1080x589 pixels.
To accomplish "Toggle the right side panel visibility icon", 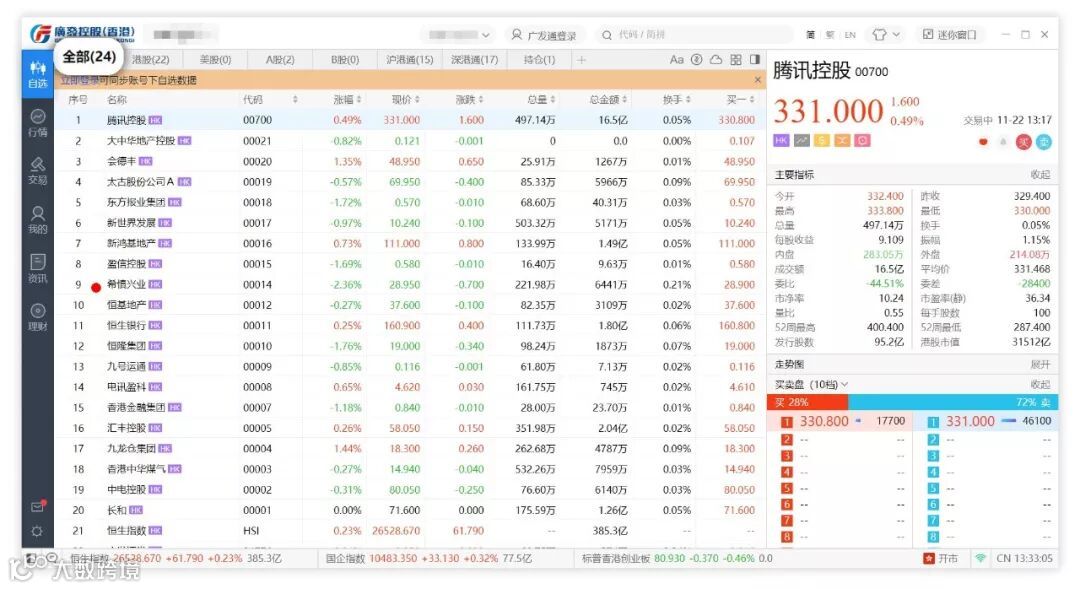I will pos(755,60).
